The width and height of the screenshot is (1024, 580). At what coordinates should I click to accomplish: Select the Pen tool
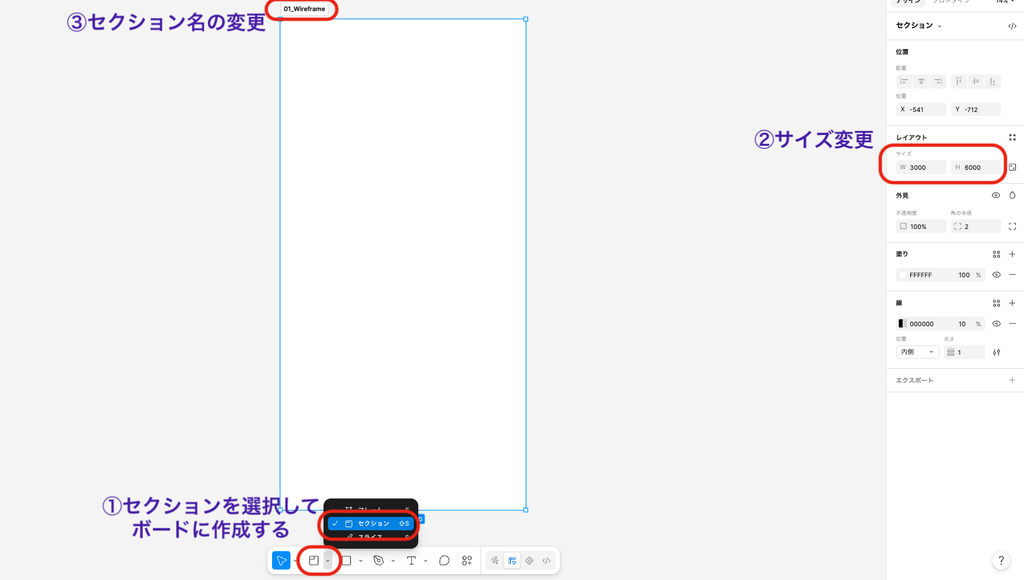[x=379, y=560]
